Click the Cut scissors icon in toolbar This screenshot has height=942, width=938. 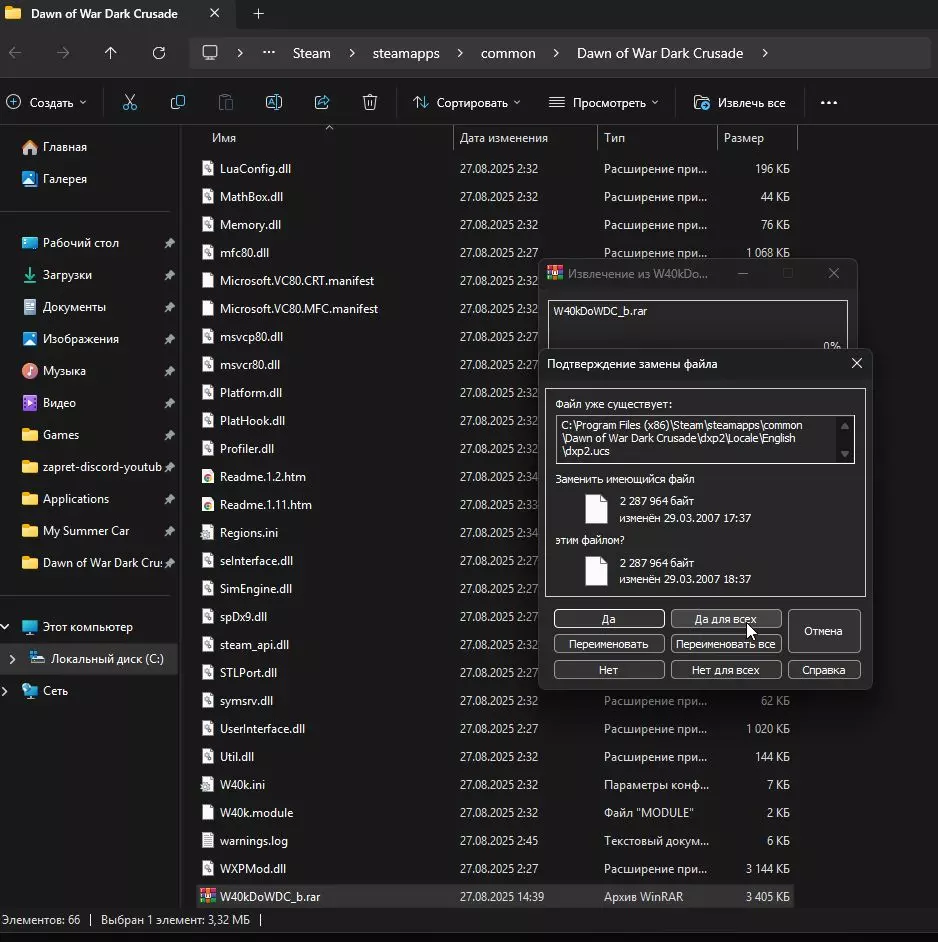(x=130, y=102)
